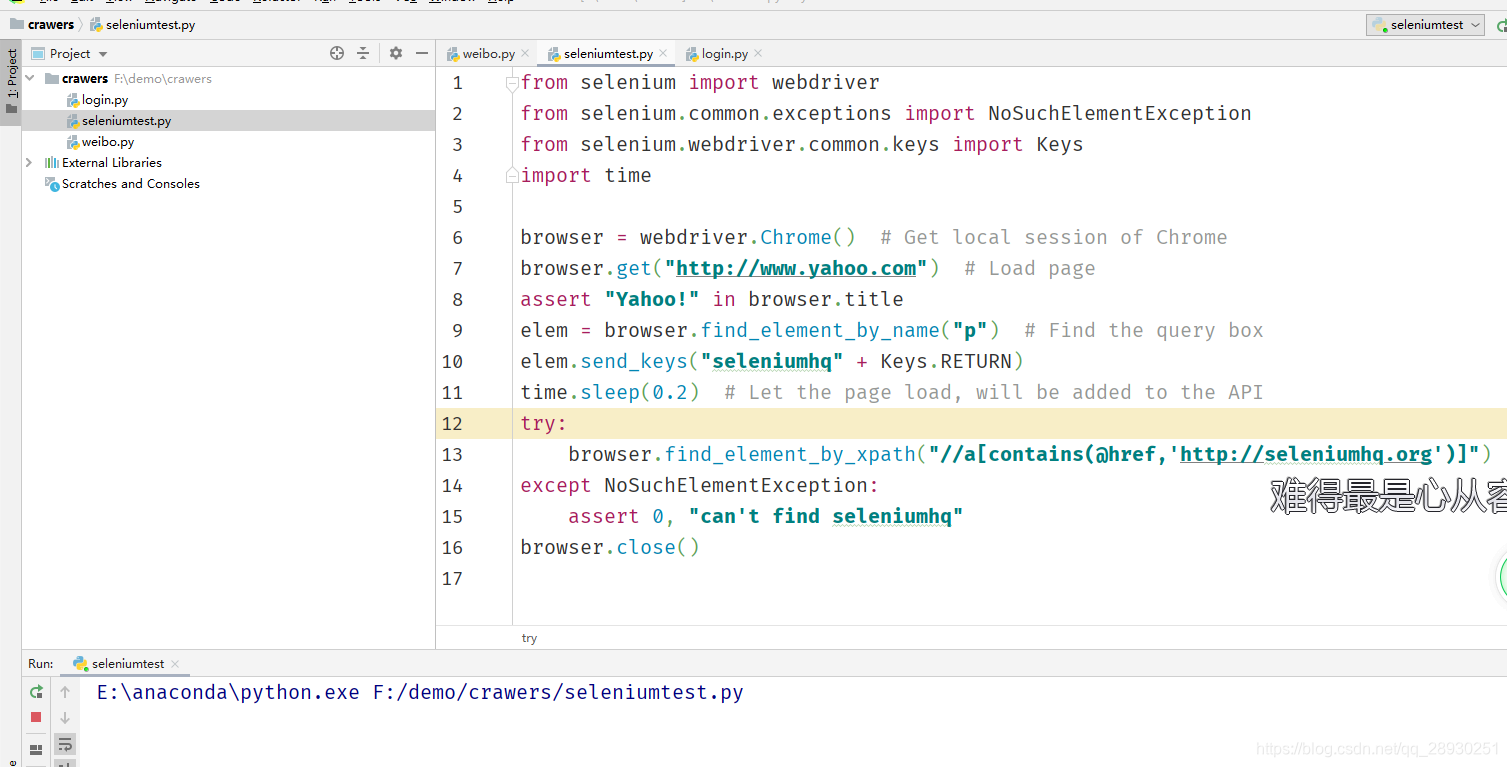Screen dimensions: 1507x767
Task: Hide the Project tool window
Action: 422,53
